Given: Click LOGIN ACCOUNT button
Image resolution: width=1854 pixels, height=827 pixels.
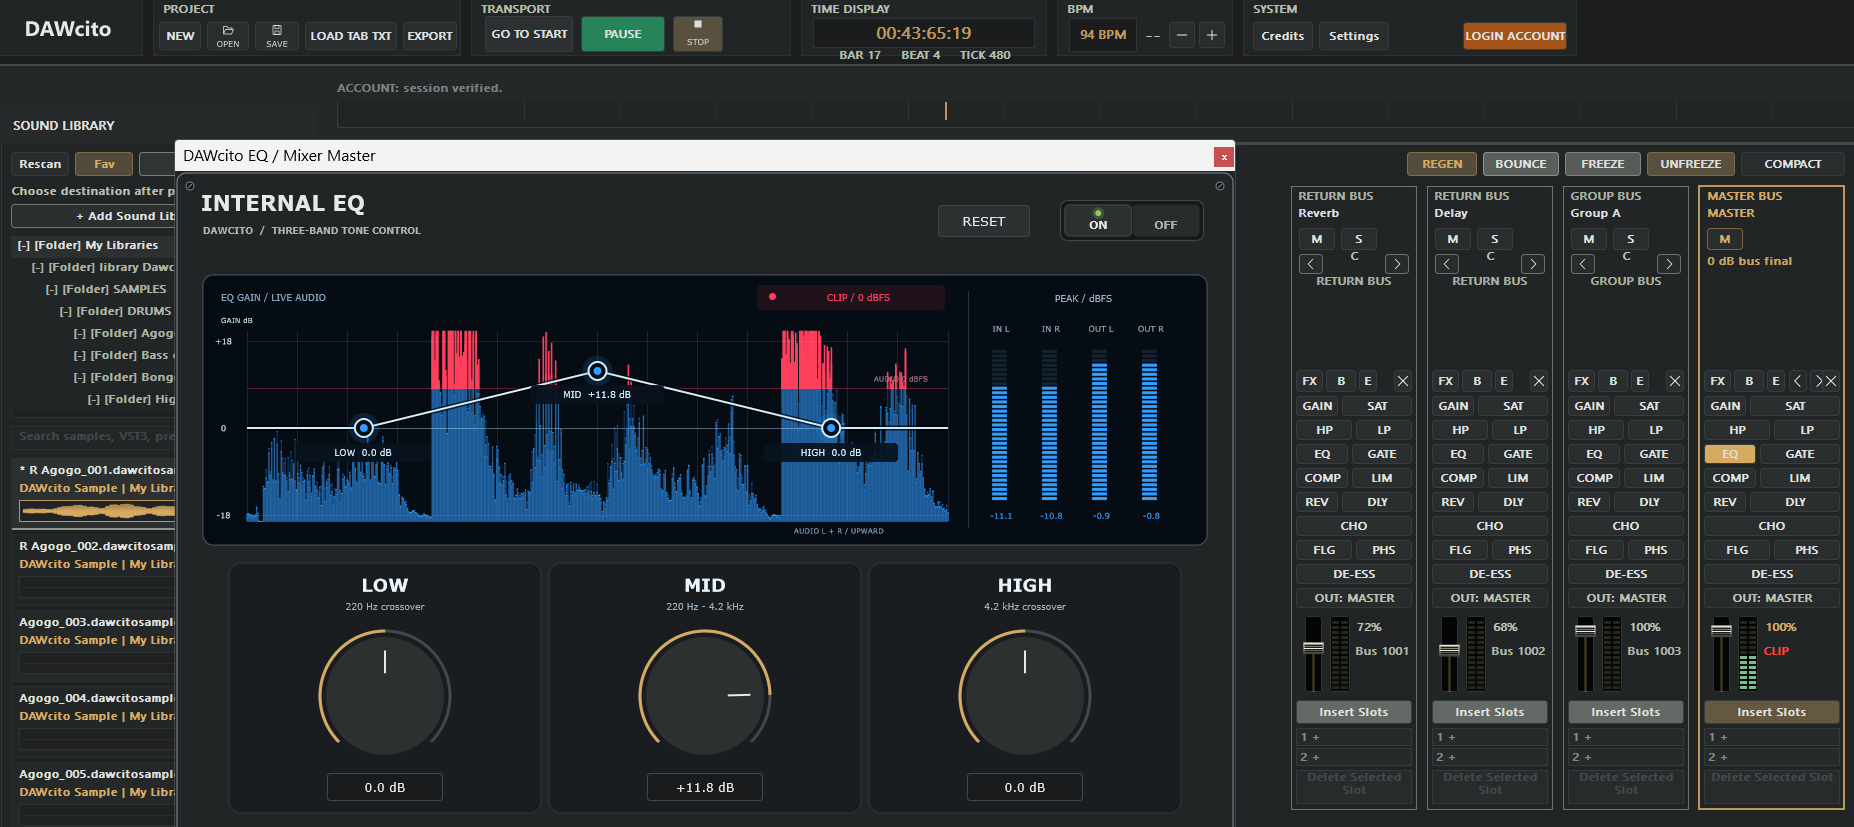Looking at the screenshot, I should click(x=1515, y=36).
